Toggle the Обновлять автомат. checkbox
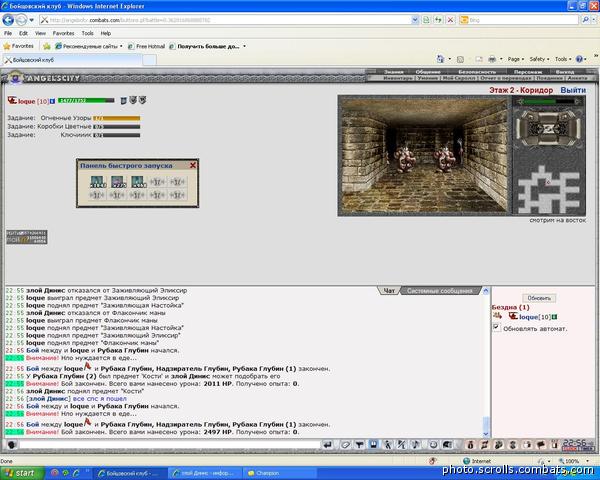Image resolution: width=600 pixels, height=480 pixels. (496, 327)
